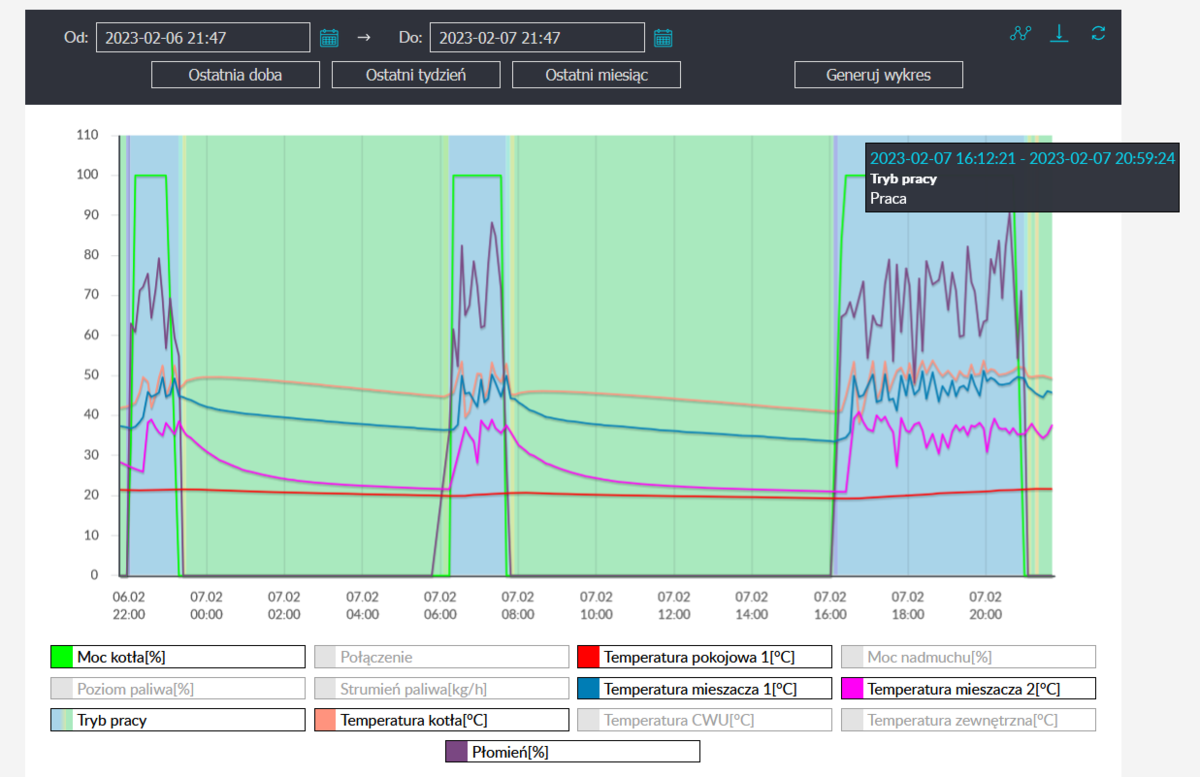
Task: Select the 'Ostatni tydzień' range
Action: [416, 75]
